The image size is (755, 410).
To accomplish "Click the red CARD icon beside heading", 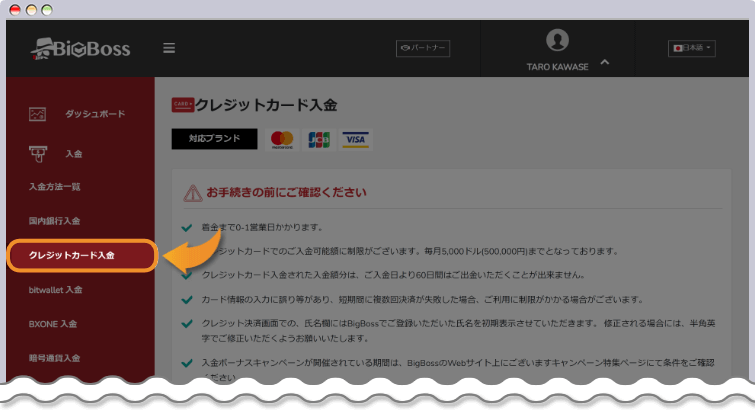I will pyautogui.click(x=182, y=105).
